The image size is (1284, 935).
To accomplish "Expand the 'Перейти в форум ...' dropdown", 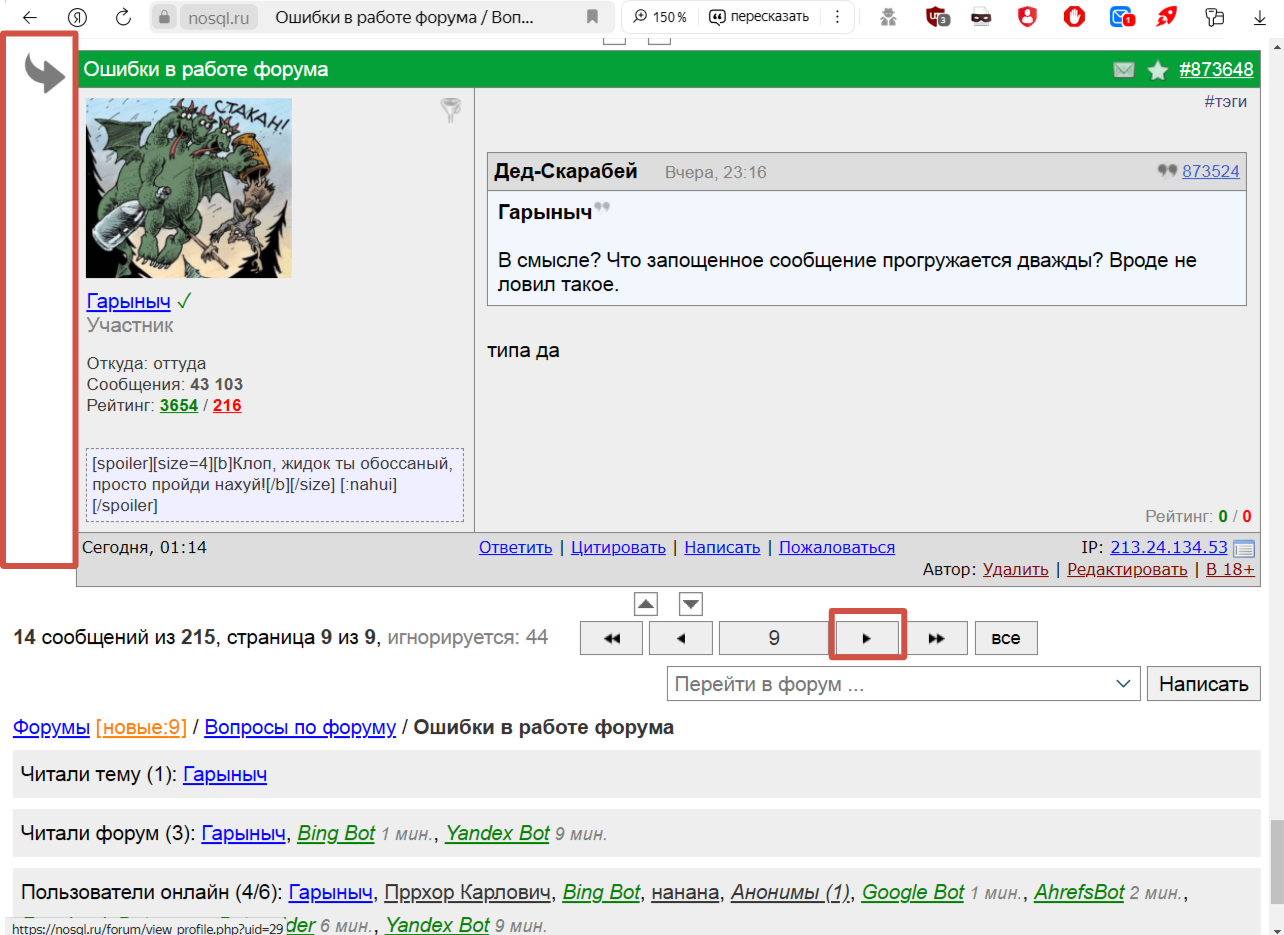I will [904, 684].
